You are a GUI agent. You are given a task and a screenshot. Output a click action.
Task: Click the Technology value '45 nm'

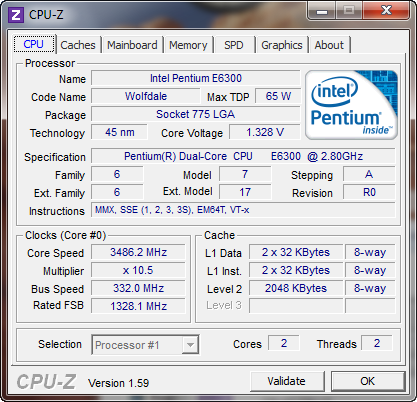click(x=119, y=132)
